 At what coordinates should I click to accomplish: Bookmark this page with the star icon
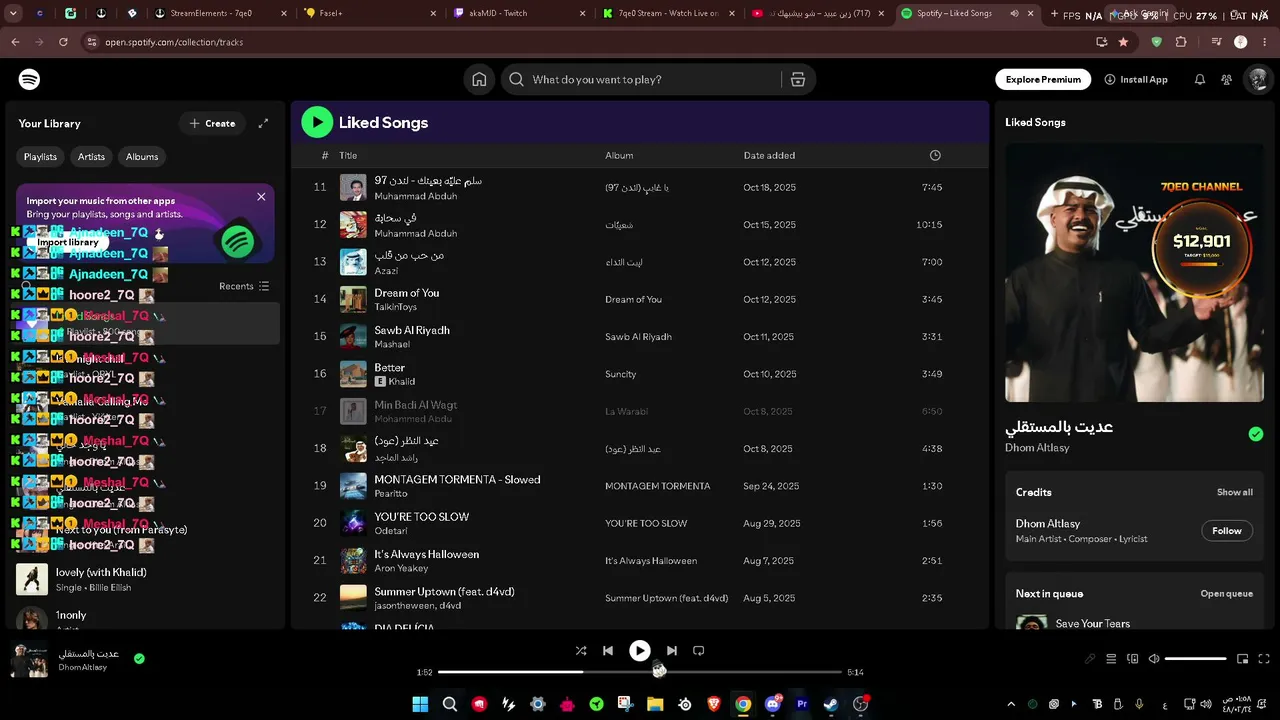point(1124,42)
